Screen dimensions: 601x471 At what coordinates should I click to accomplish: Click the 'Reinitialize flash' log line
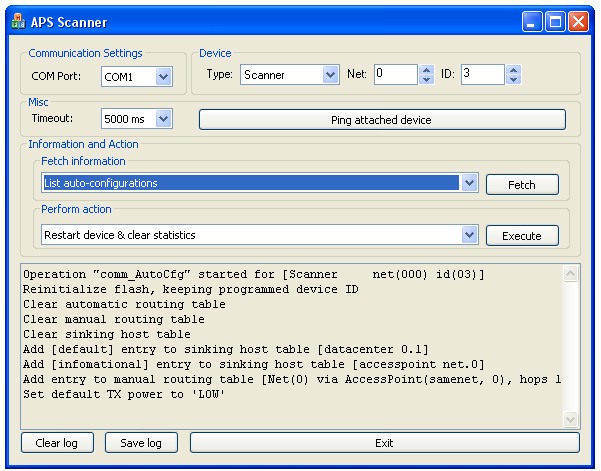coord(191,289)
